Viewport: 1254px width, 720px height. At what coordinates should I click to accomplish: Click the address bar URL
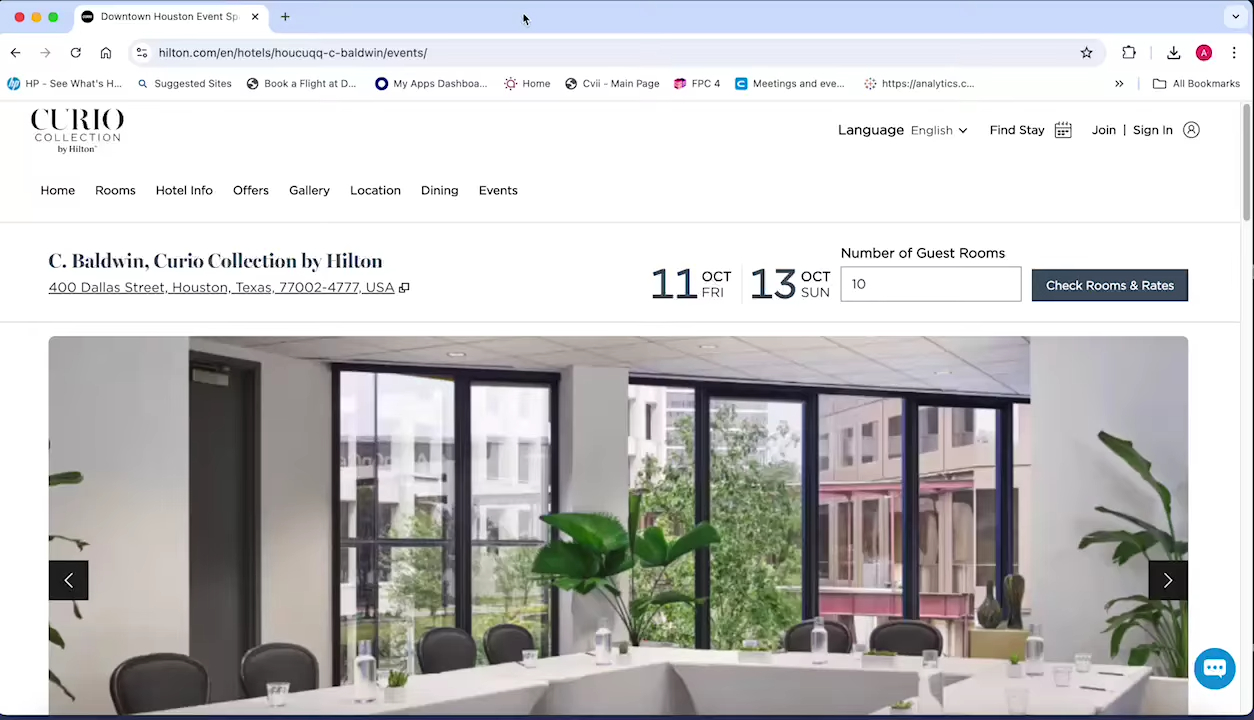(x=293, y=53)
